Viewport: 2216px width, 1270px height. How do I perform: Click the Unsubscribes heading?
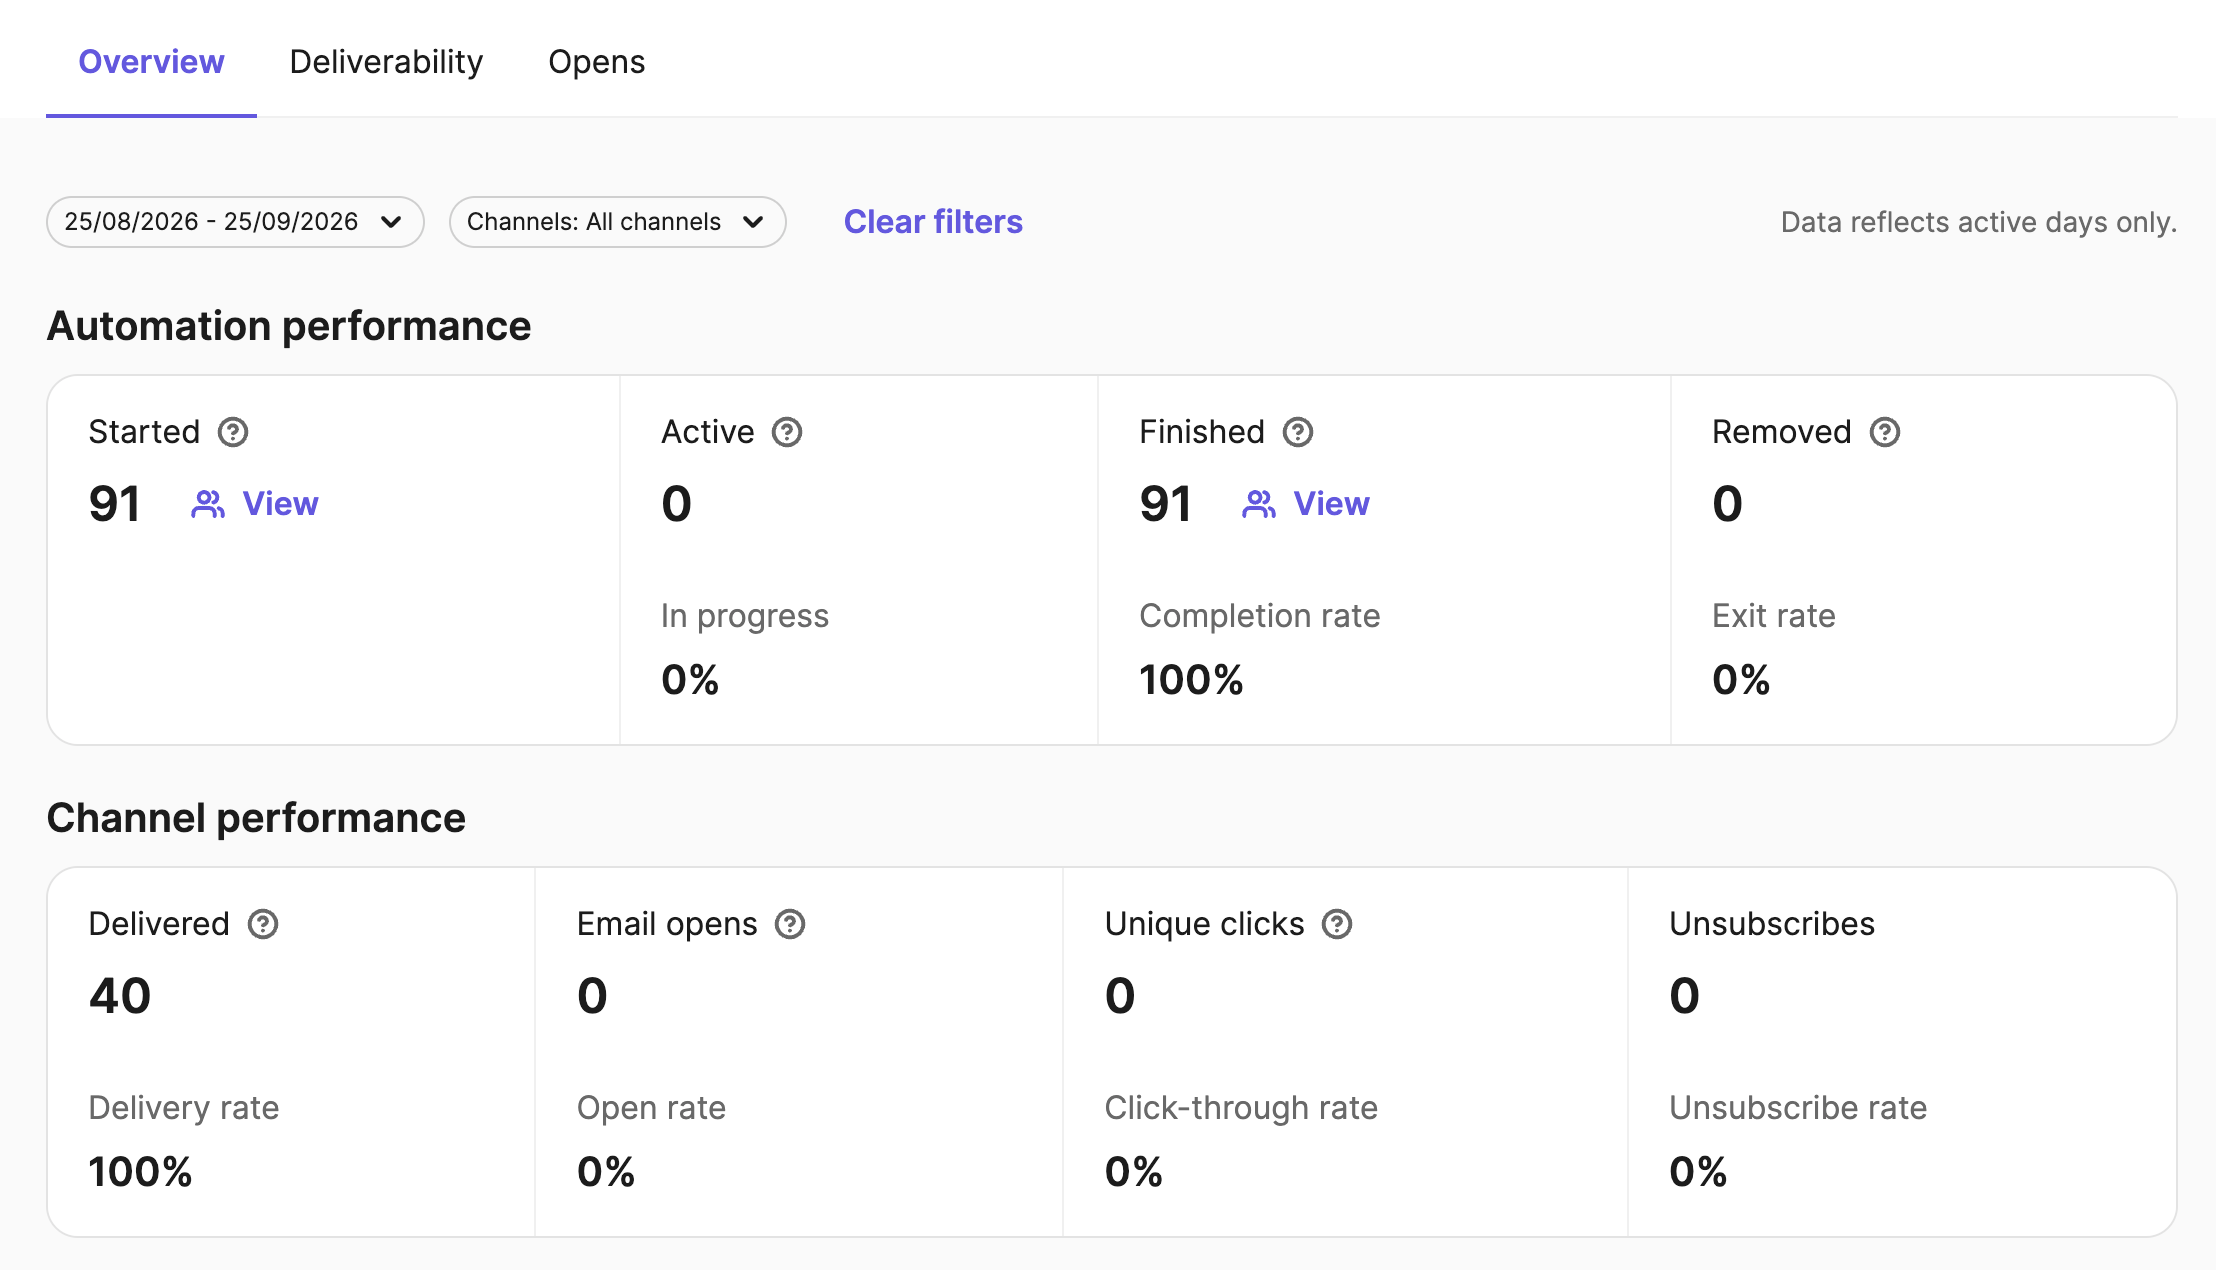pos(1772,924)
